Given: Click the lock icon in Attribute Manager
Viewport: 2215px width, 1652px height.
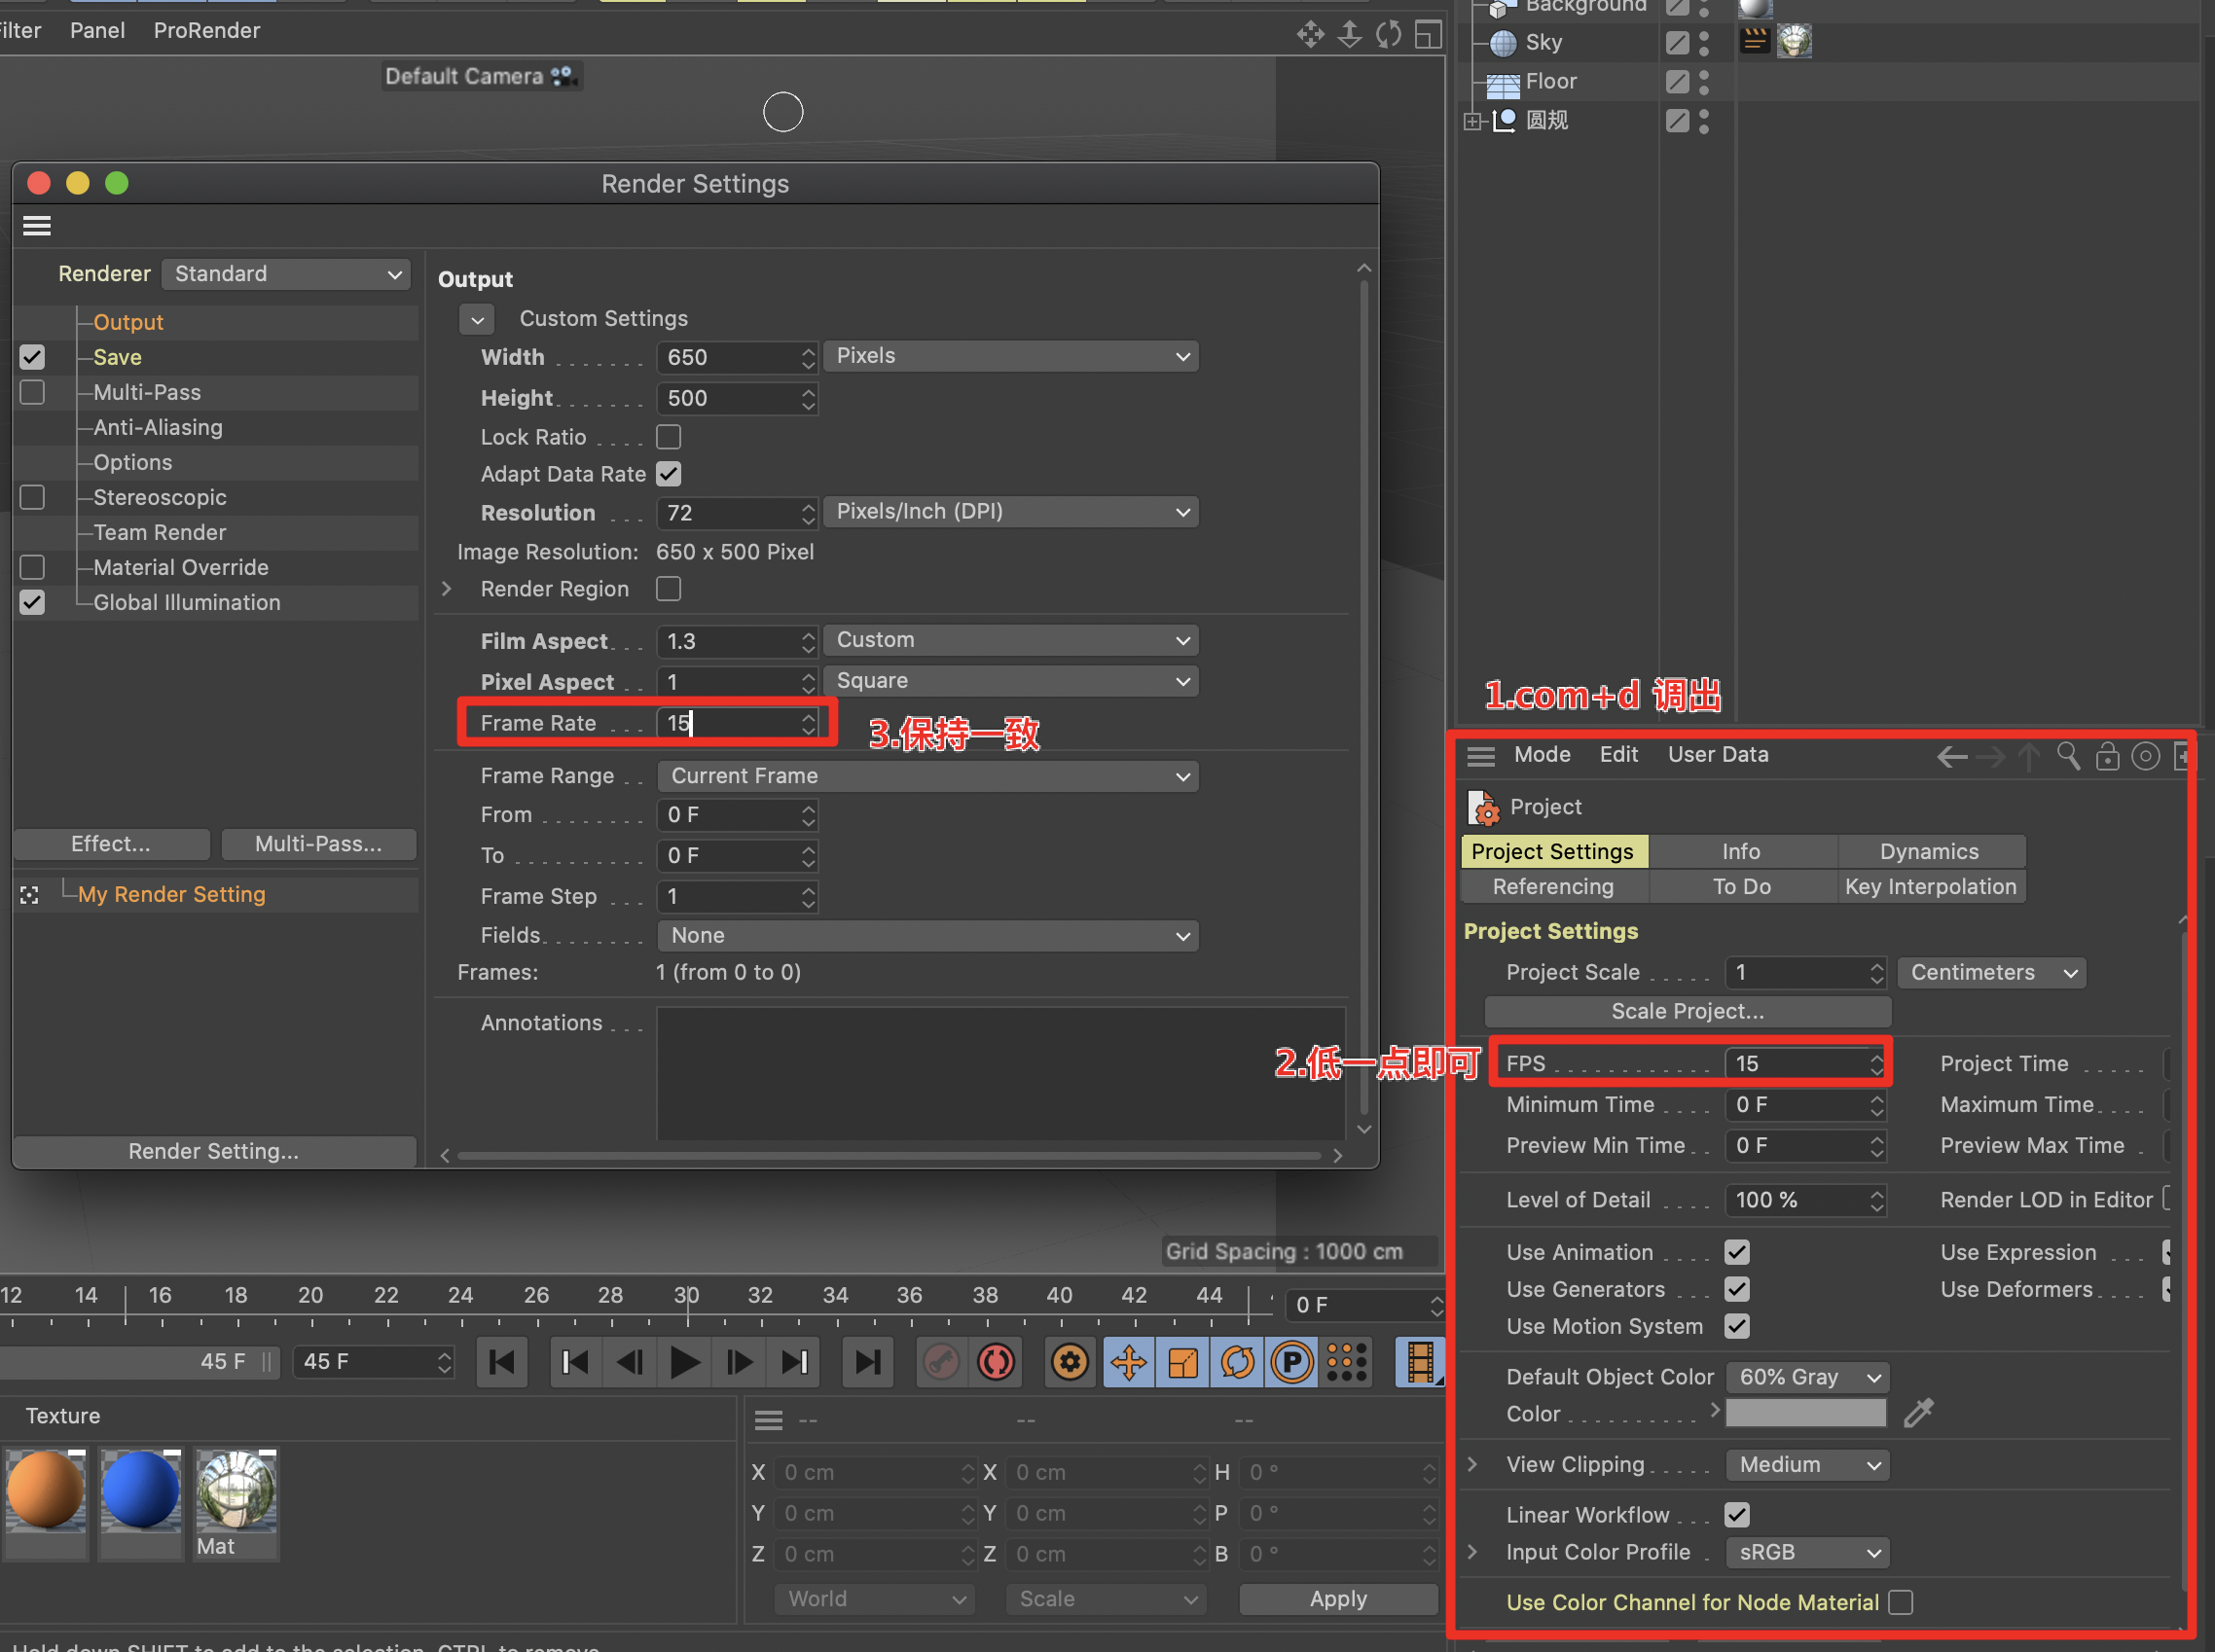Looking at the screenshot, I should (2107, 756).
